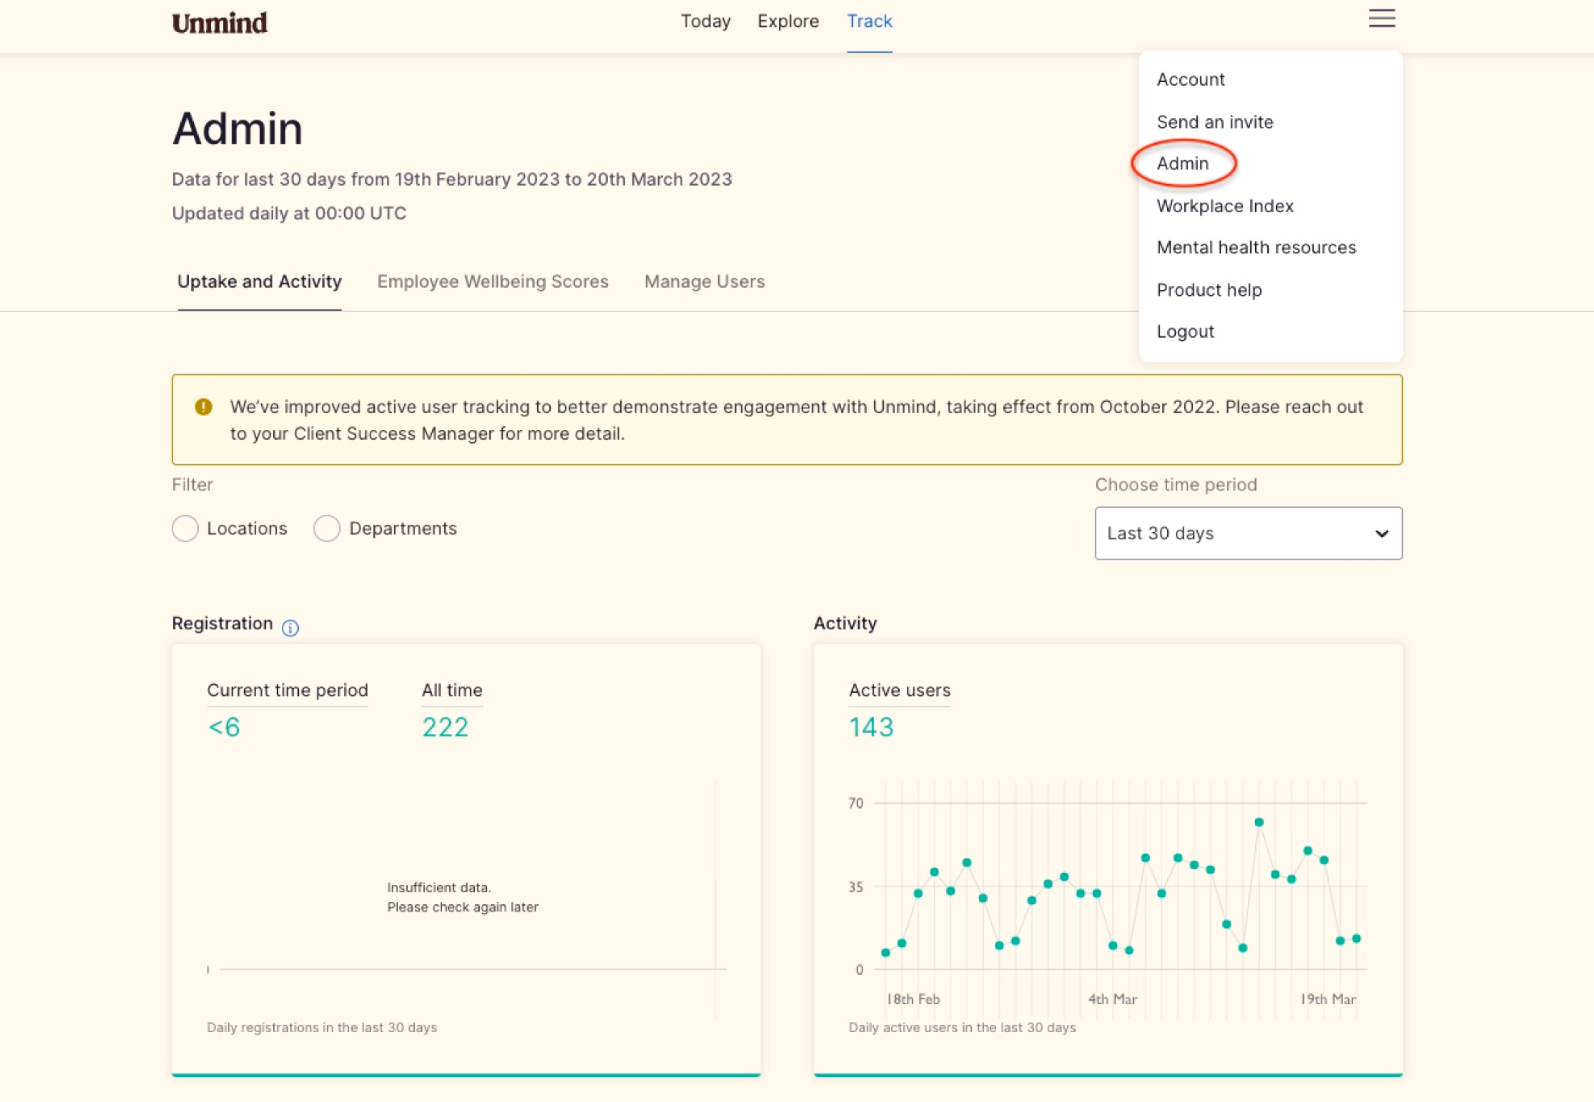The image size is (1594, 1102).
Task: Click the Daily active users caption
Action: (x=962, y=1027)
